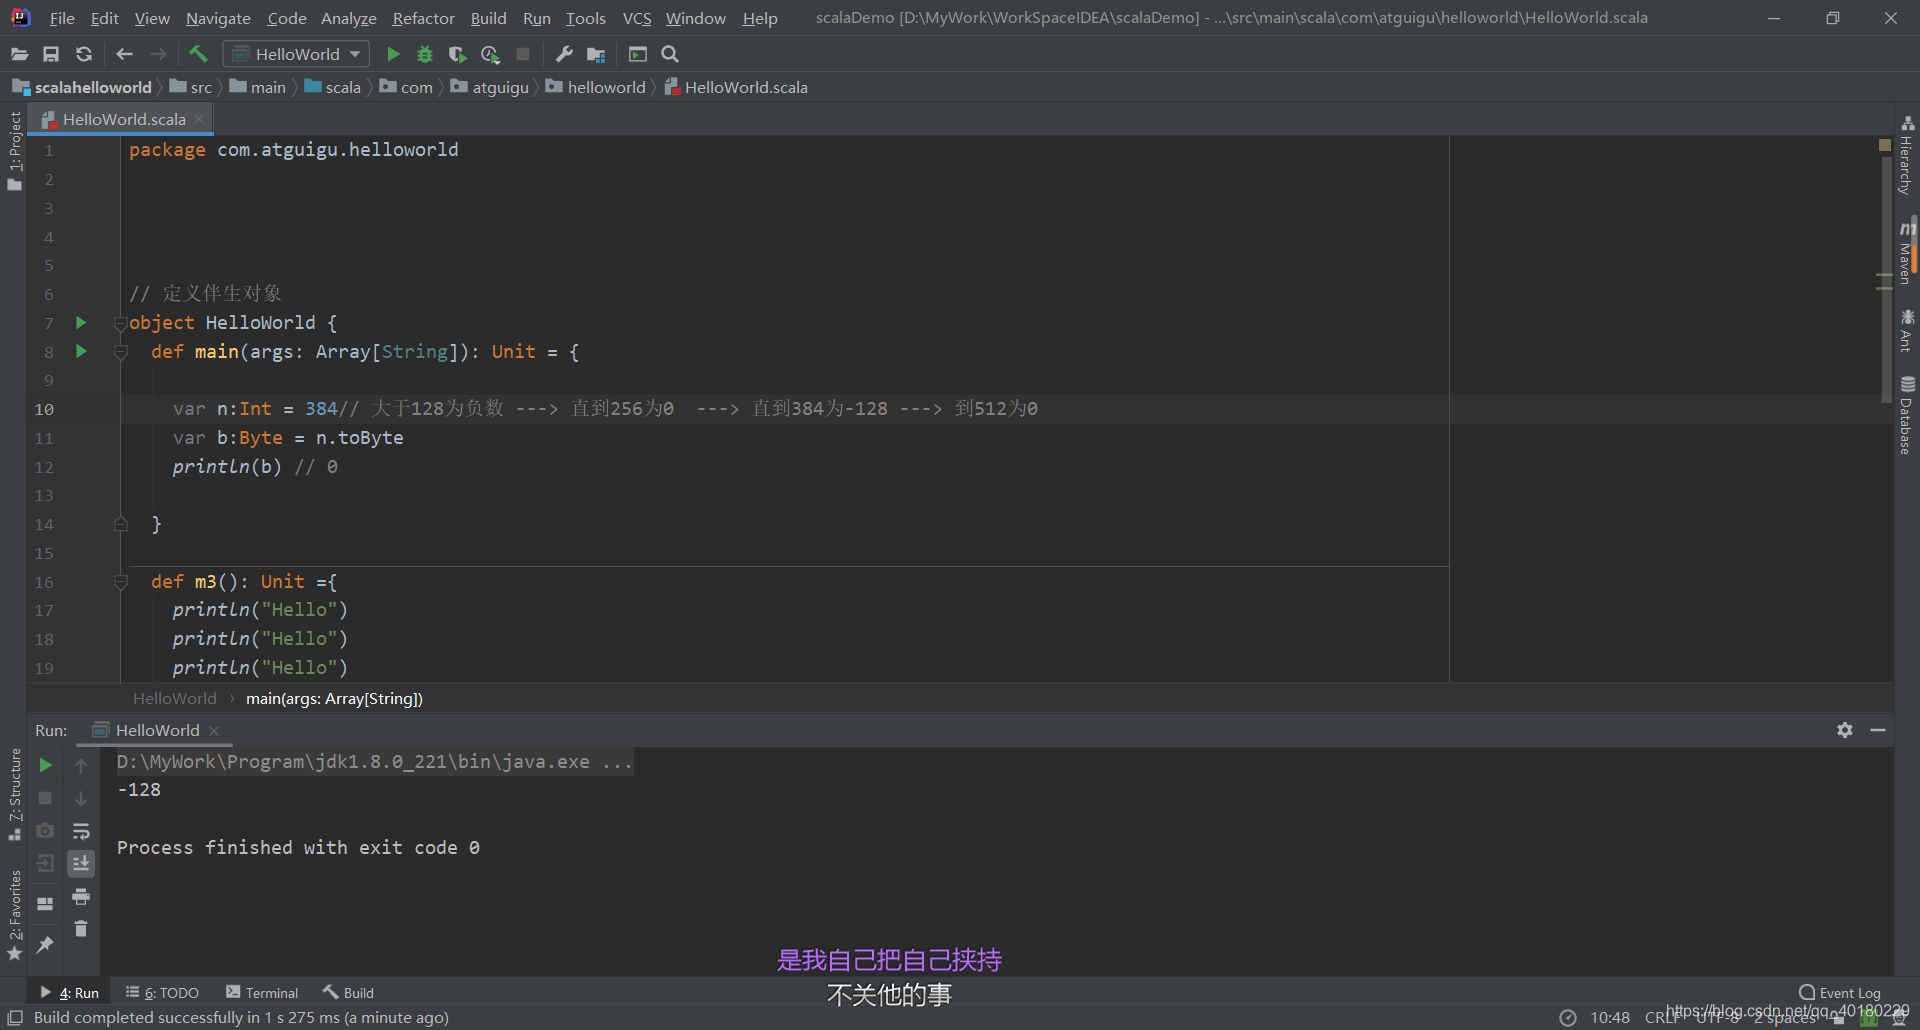Navigate back with the left arrow icon
The width and height of the screenshot is (1920, 1030).
pyautogui.click(x=124, y=54)
